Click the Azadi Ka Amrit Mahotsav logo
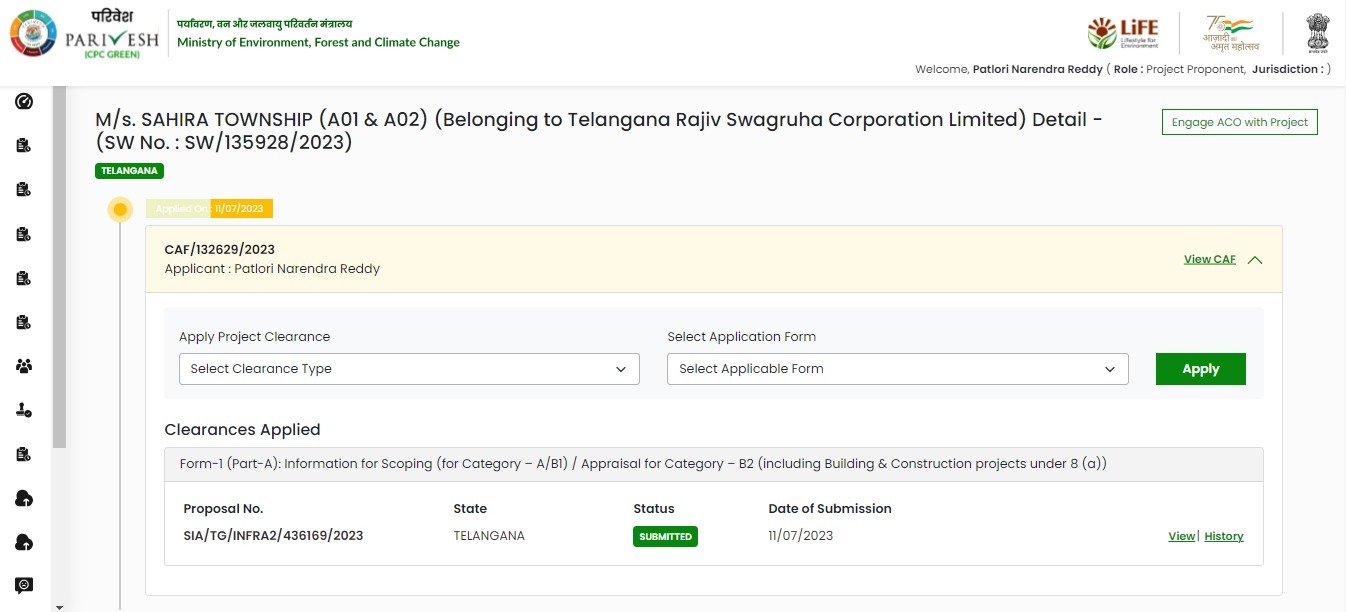Viewport: 1346px width, 612px height. point(1231,33)
